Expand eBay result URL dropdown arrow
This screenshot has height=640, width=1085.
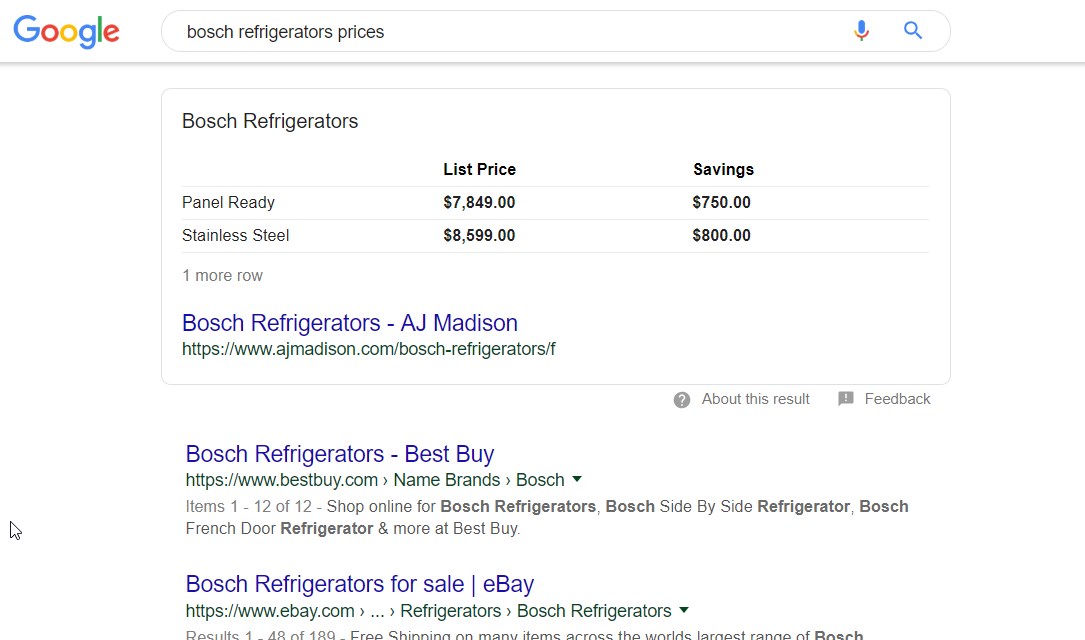pyautogui.click(x=684, y=610)
